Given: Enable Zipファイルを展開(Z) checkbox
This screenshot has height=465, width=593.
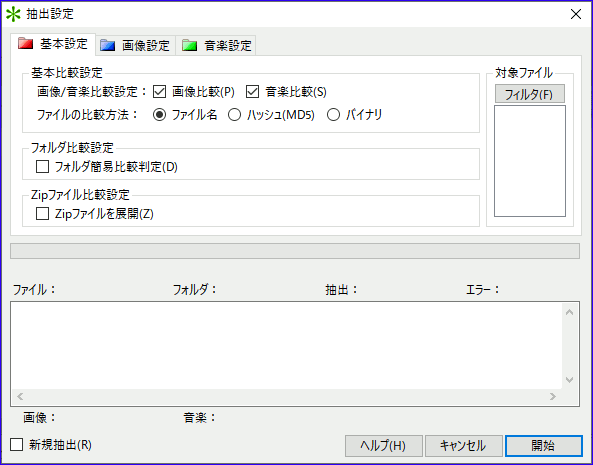Looking at the screenshot, I should click(42, 214).
